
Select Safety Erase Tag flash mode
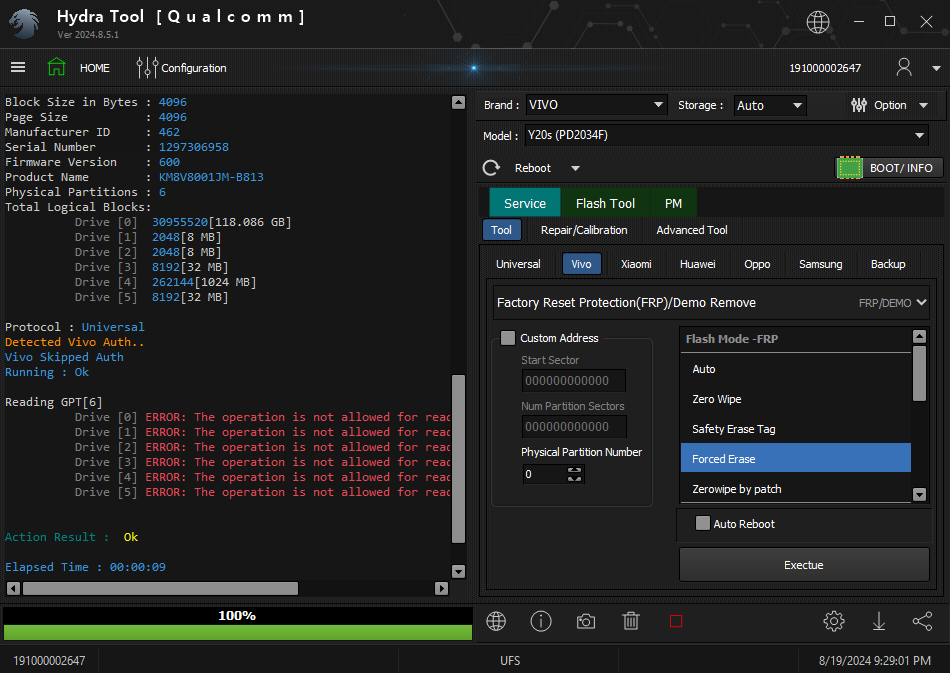[x=796, y=429]
